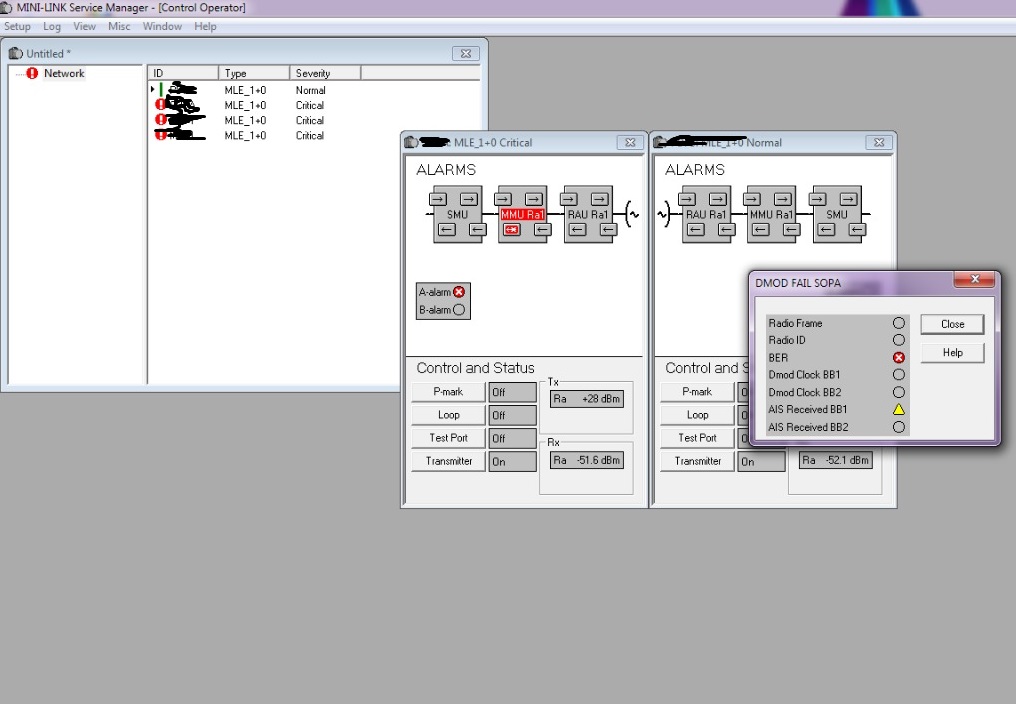Click the A-alarm red status indicator
The image size is (1016, 704).
click(x=457, y=291)
